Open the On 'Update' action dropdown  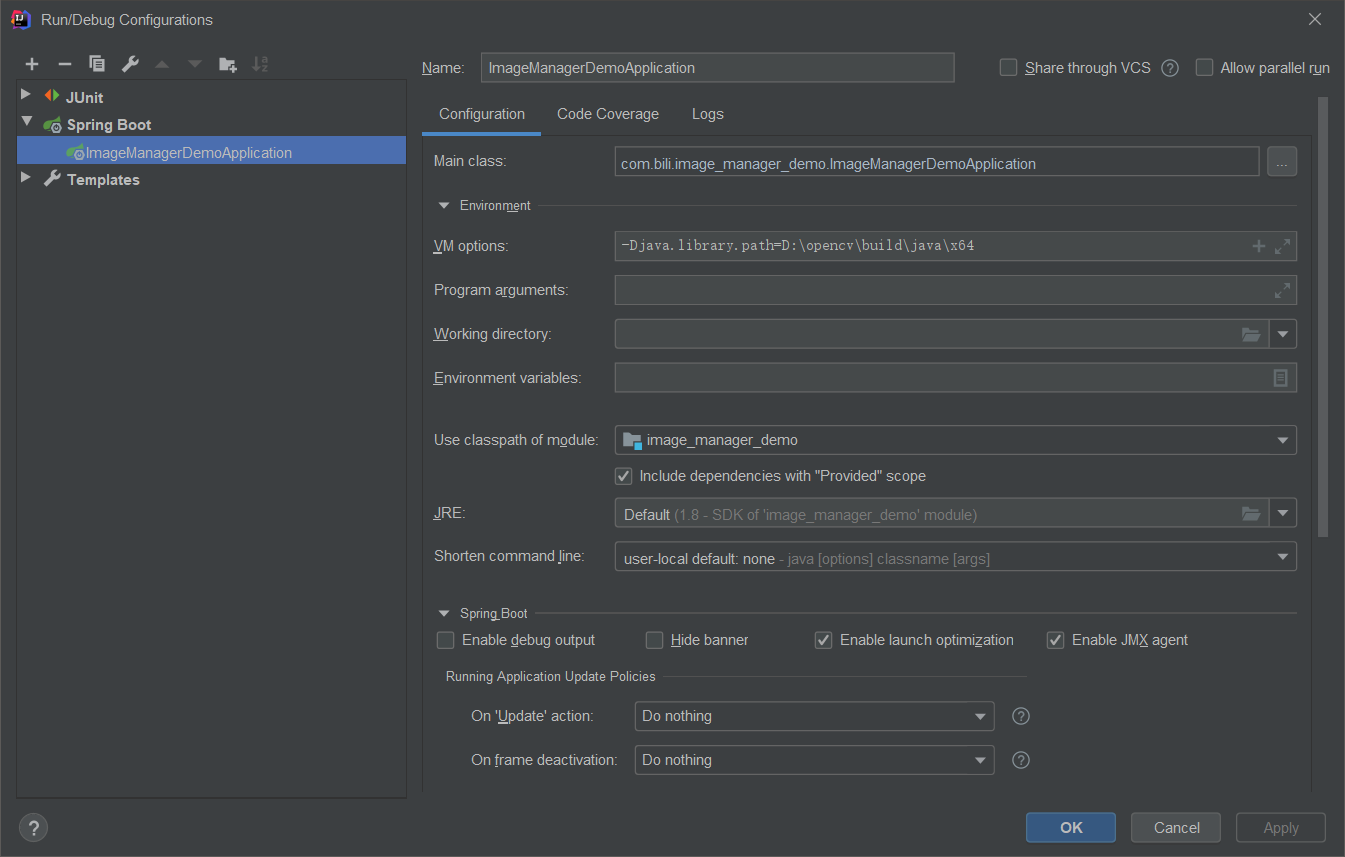click(x=980, y=716)
